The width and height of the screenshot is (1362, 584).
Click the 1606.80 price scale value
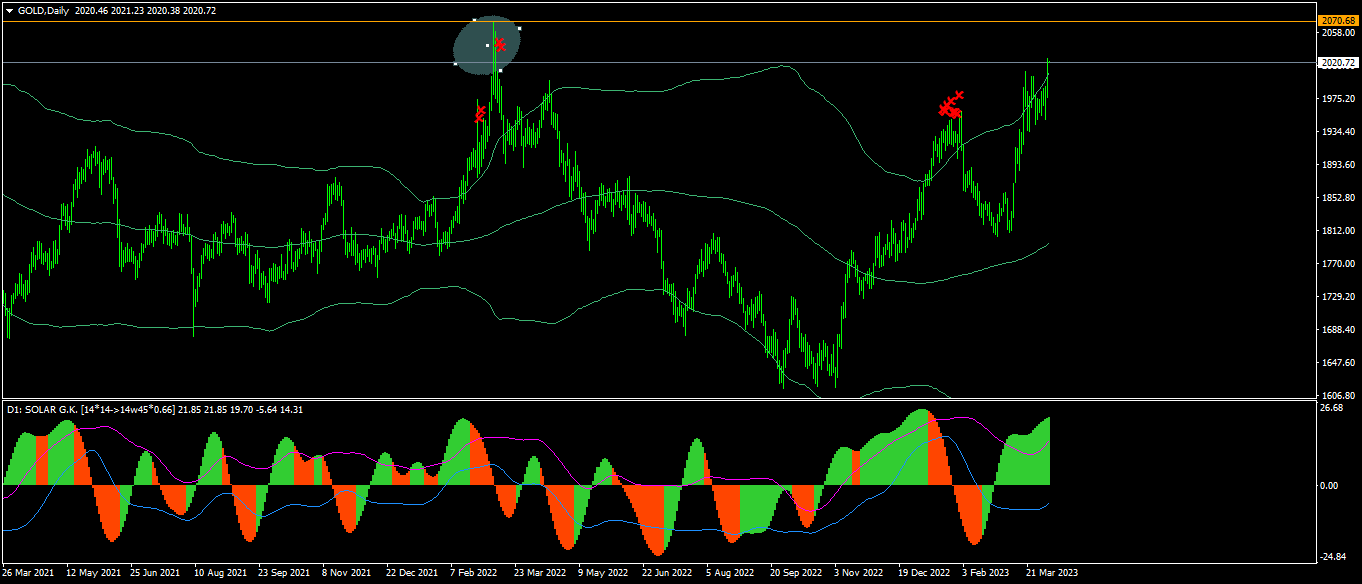[x=1337, y=395]
